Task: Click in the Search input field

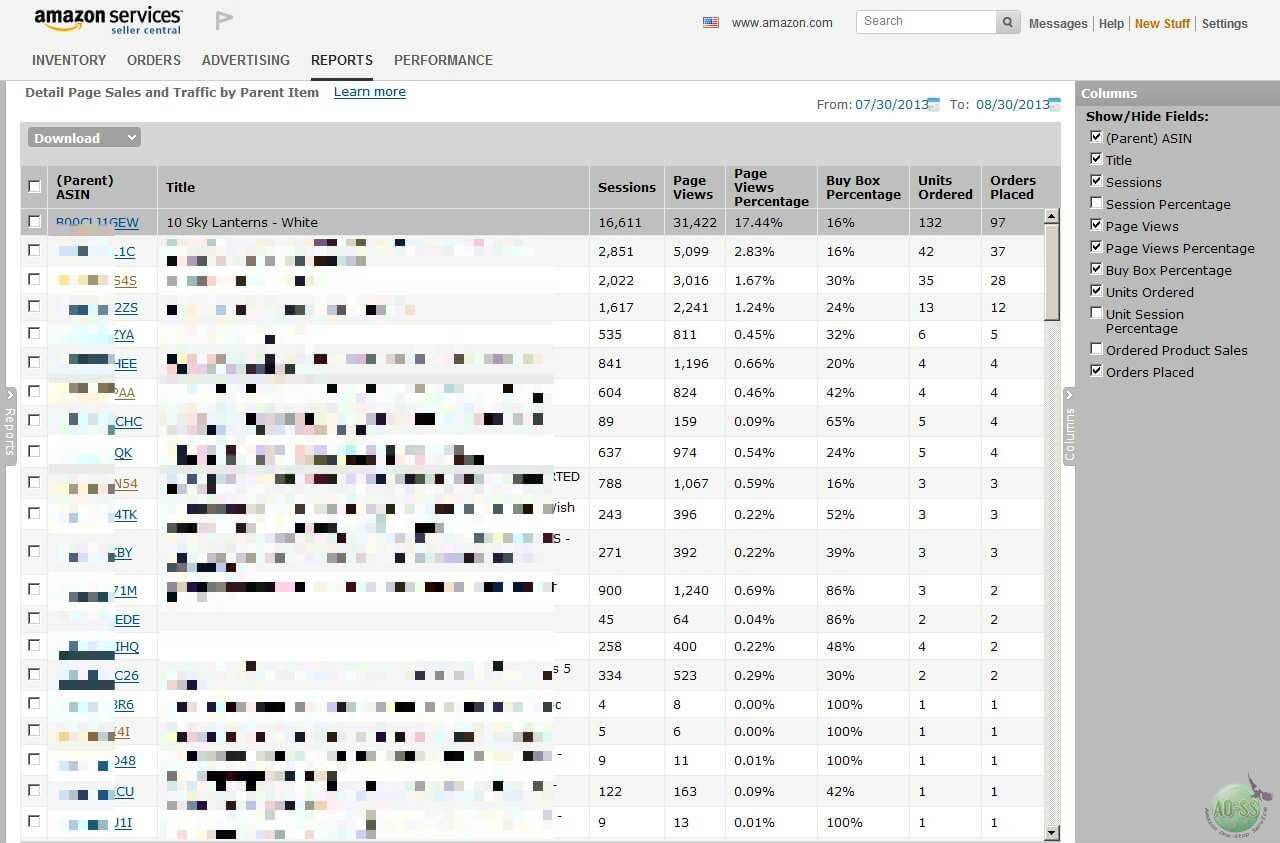Action: click(926, 22)
